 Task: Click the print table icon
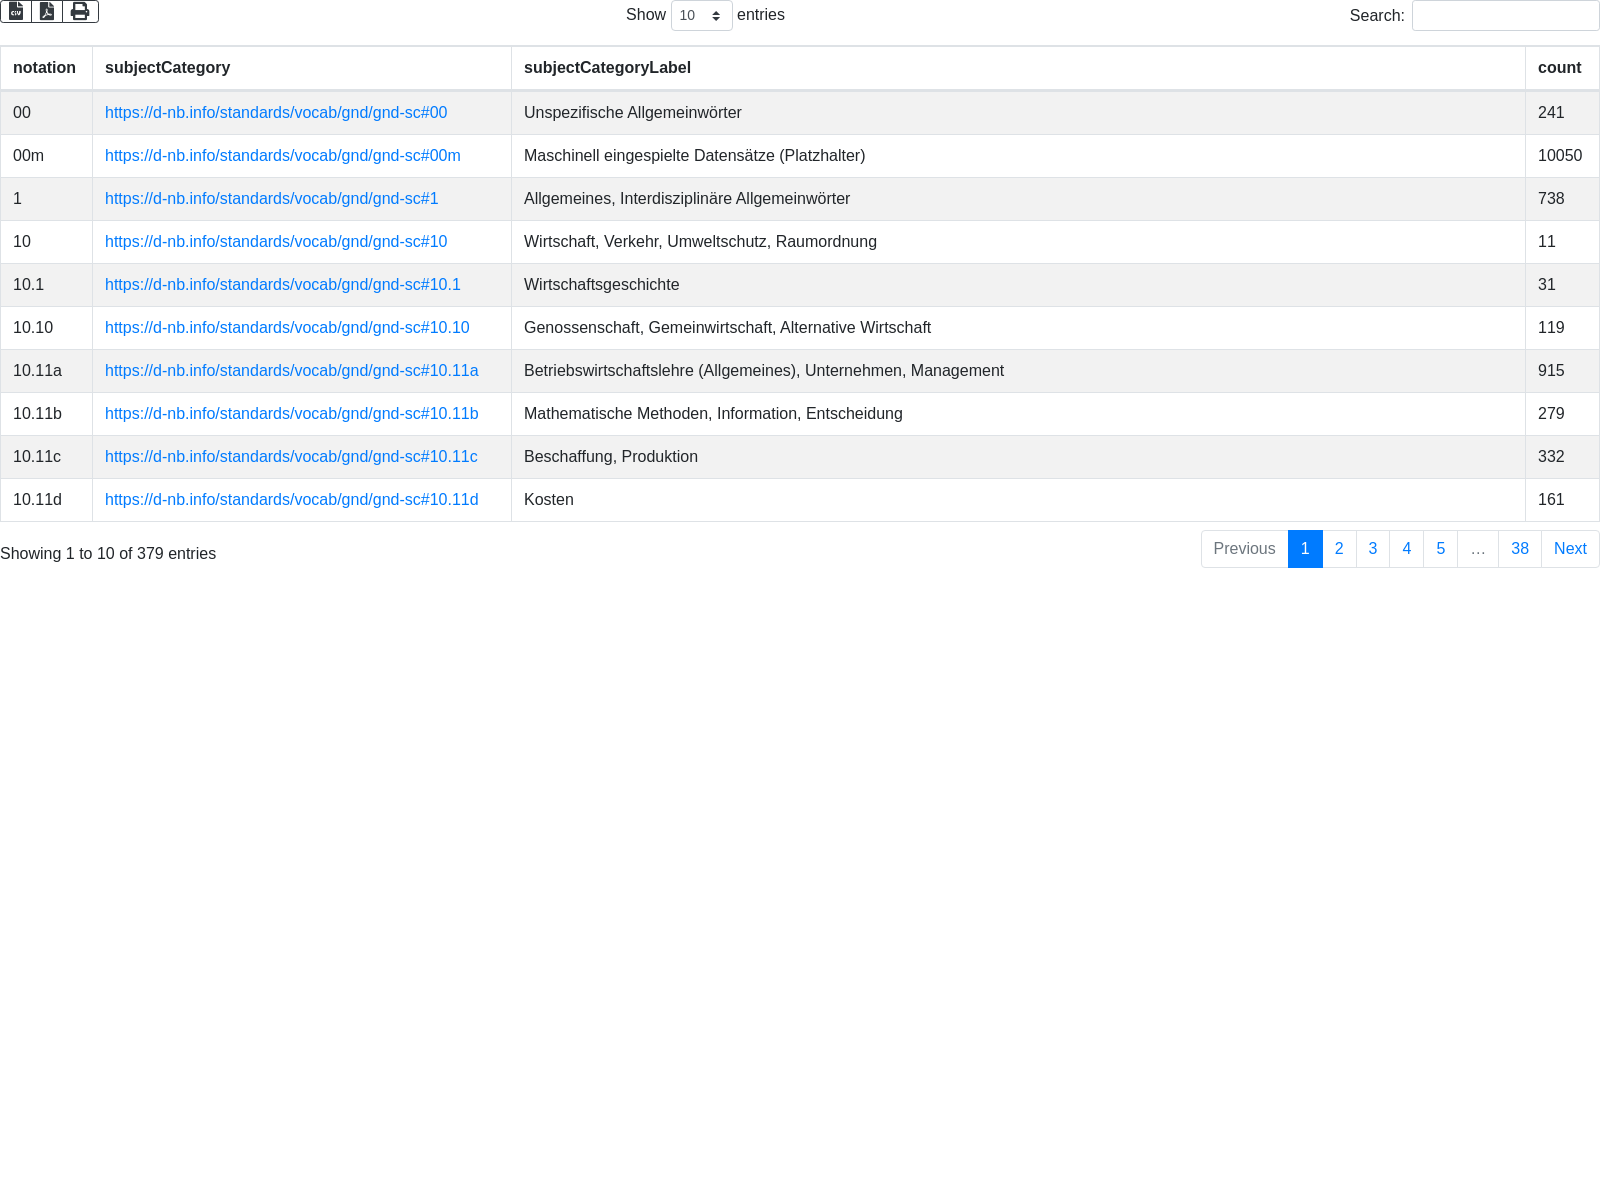tap(80, 11)
